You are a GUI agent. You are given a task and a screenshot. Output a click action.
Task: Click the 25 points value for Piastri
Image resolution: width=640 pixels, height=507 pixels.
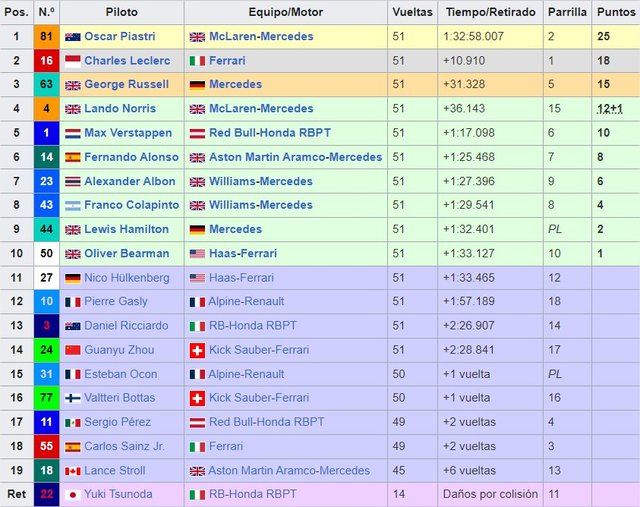[604, 36]
